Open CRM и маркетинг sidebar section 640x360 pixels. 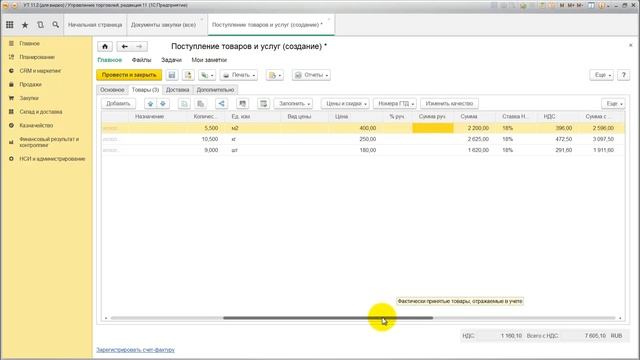(x=40, y=71)
